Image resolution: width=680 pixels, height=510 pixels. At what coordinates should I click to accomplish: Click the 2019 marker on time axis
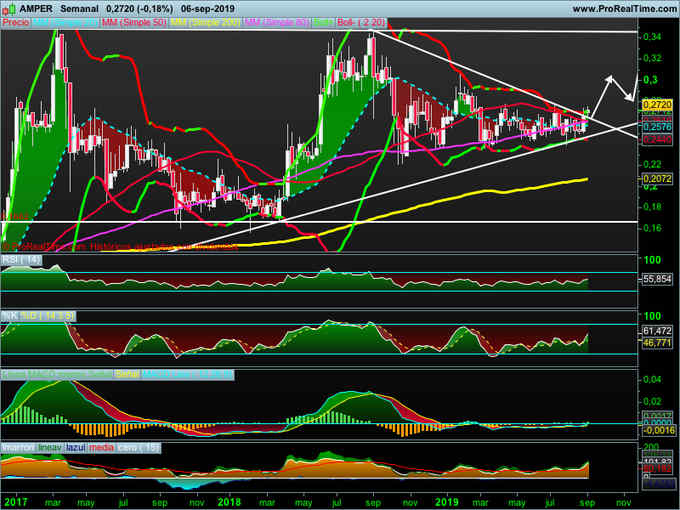447,502
